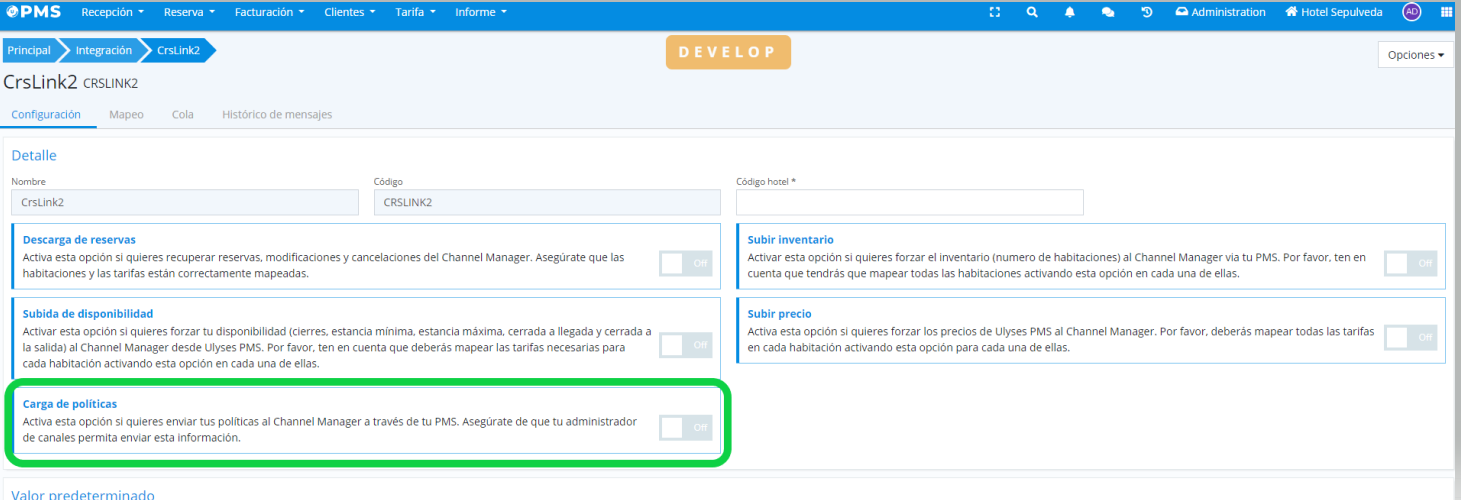
Task: Enable the Carga de políticas toggle
Action: 685,427
